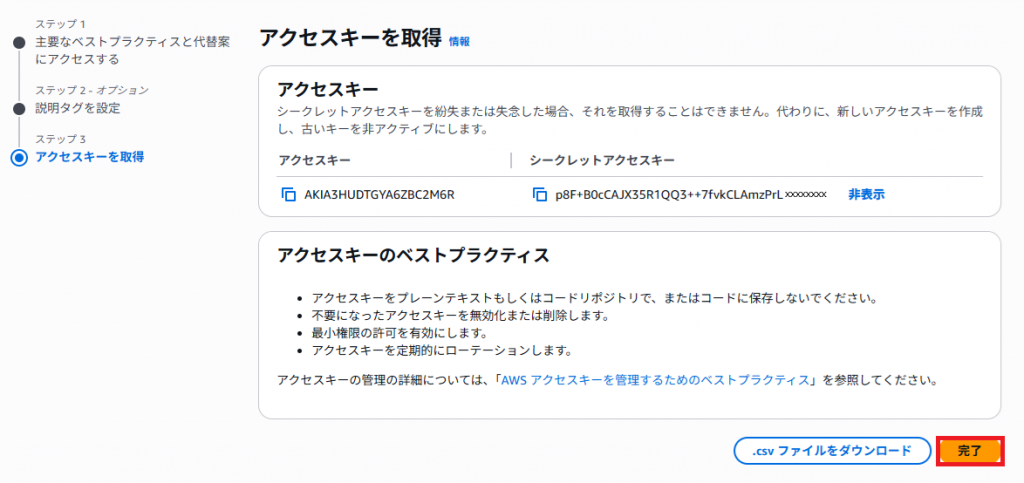Click the access key value starting with AKIA3HUDT

point(379,194)
